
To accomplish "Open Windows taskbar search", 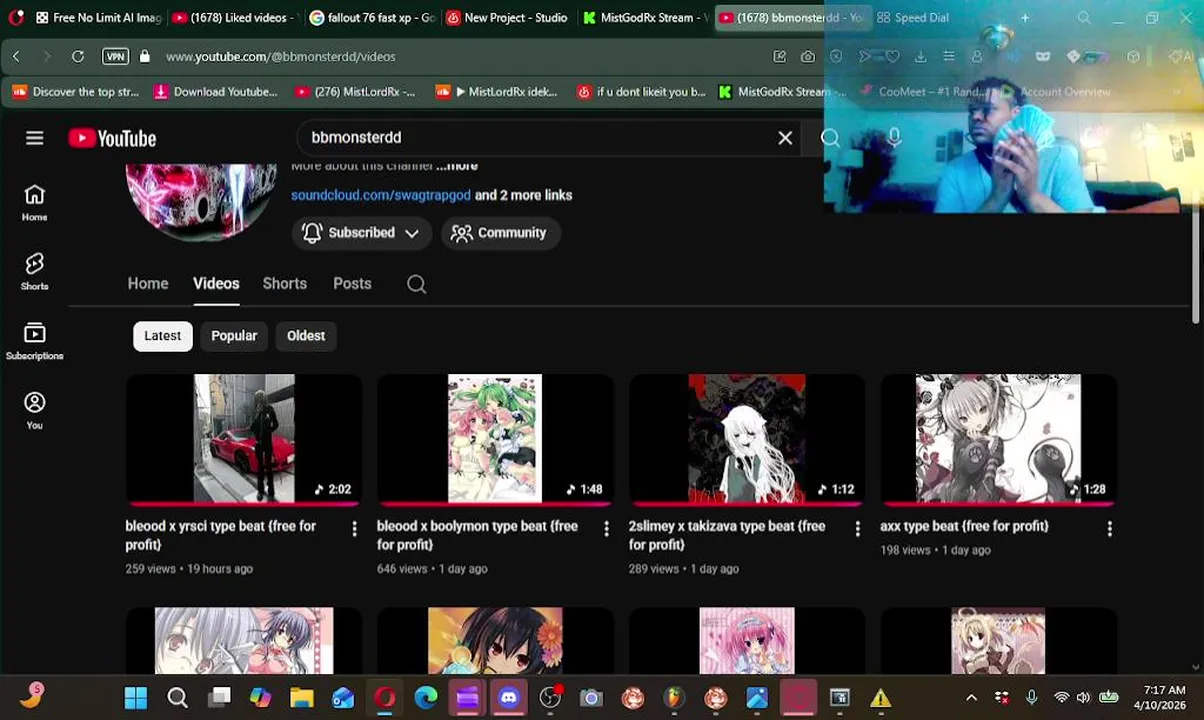I will click(x=177, y=697).
